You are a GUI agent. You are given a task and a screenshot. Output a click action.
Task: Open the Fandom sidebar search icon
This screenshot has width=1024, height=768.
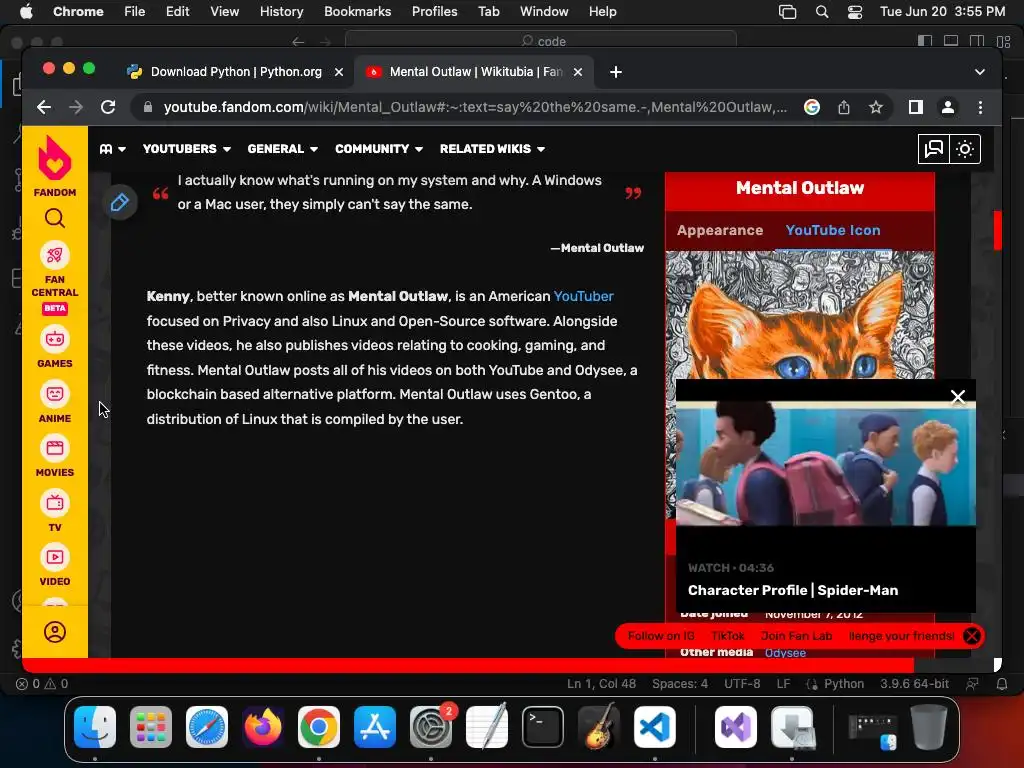(x=55, y=218)
